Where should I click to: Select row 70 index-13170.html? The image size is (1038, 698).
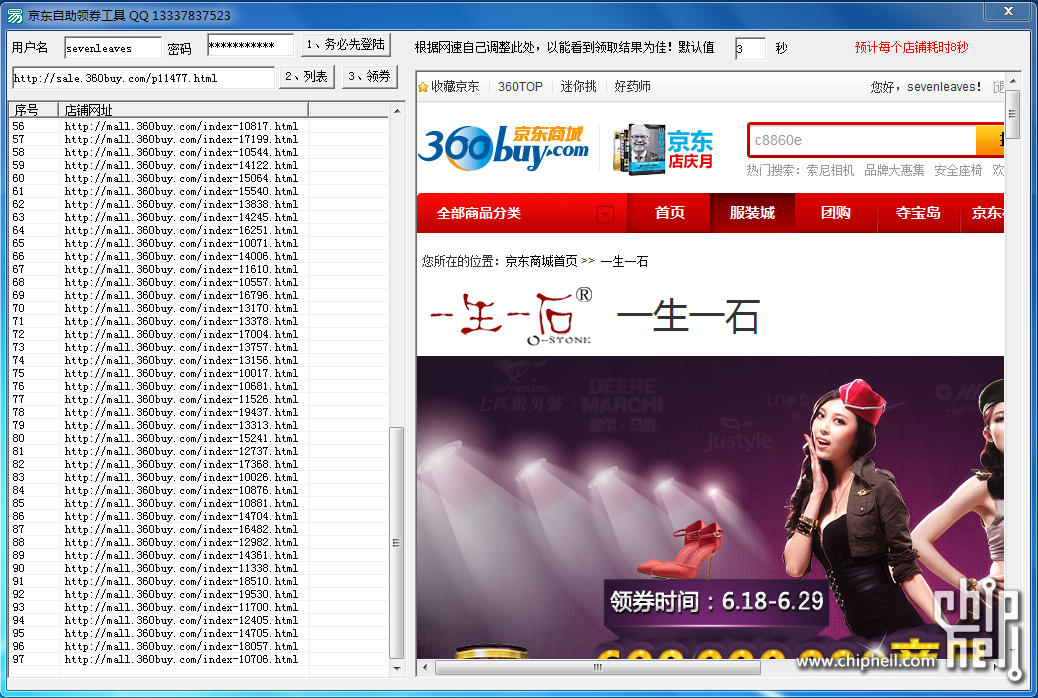point(199,308)
